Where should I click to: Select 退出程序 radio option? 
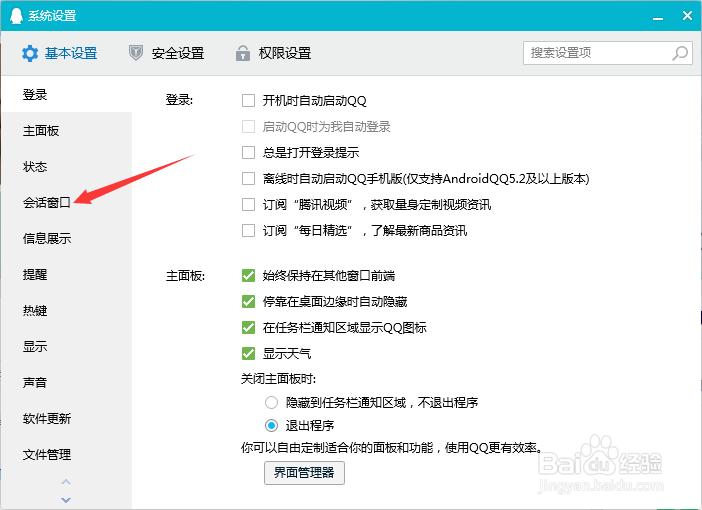(271, 425)
